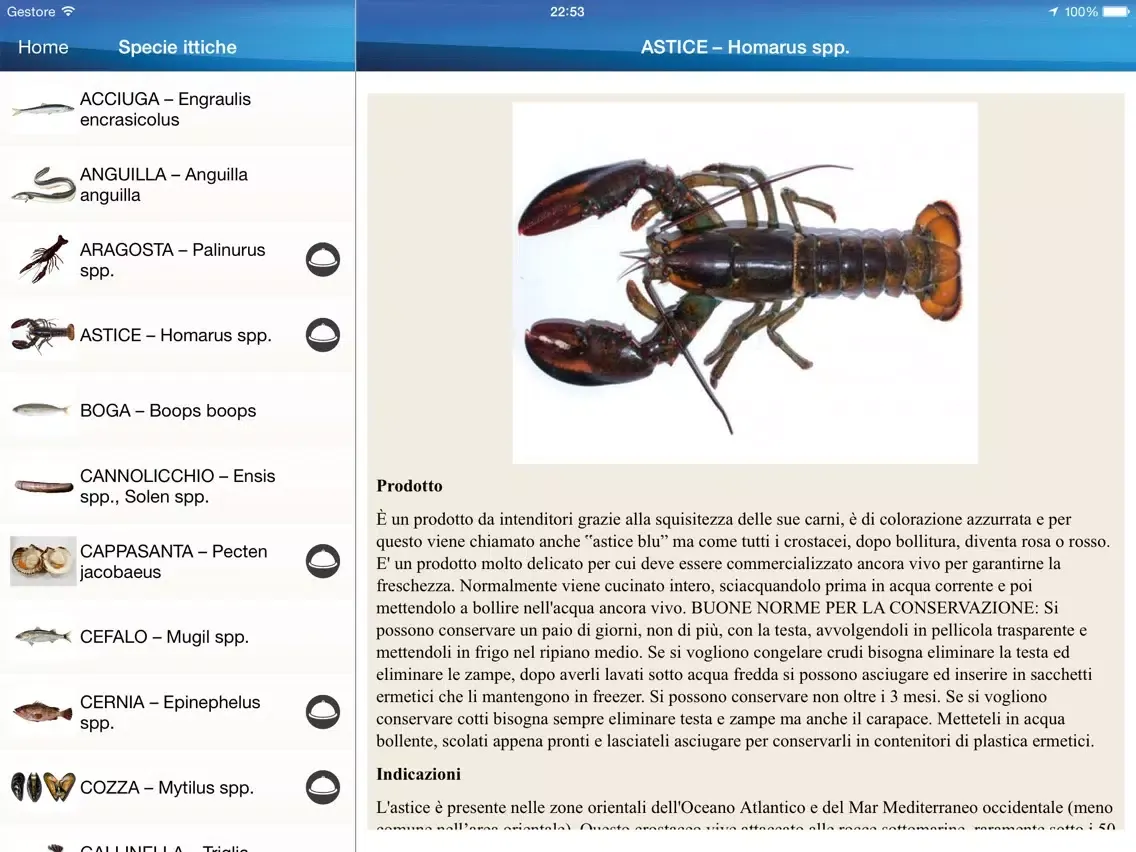
Task: Tap the Wi-Fi status icon
Action: click(68, 11)
